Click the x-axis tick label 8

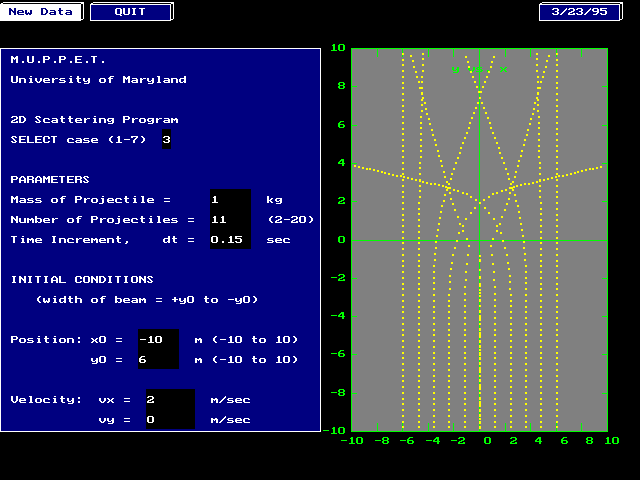(589, 441)
